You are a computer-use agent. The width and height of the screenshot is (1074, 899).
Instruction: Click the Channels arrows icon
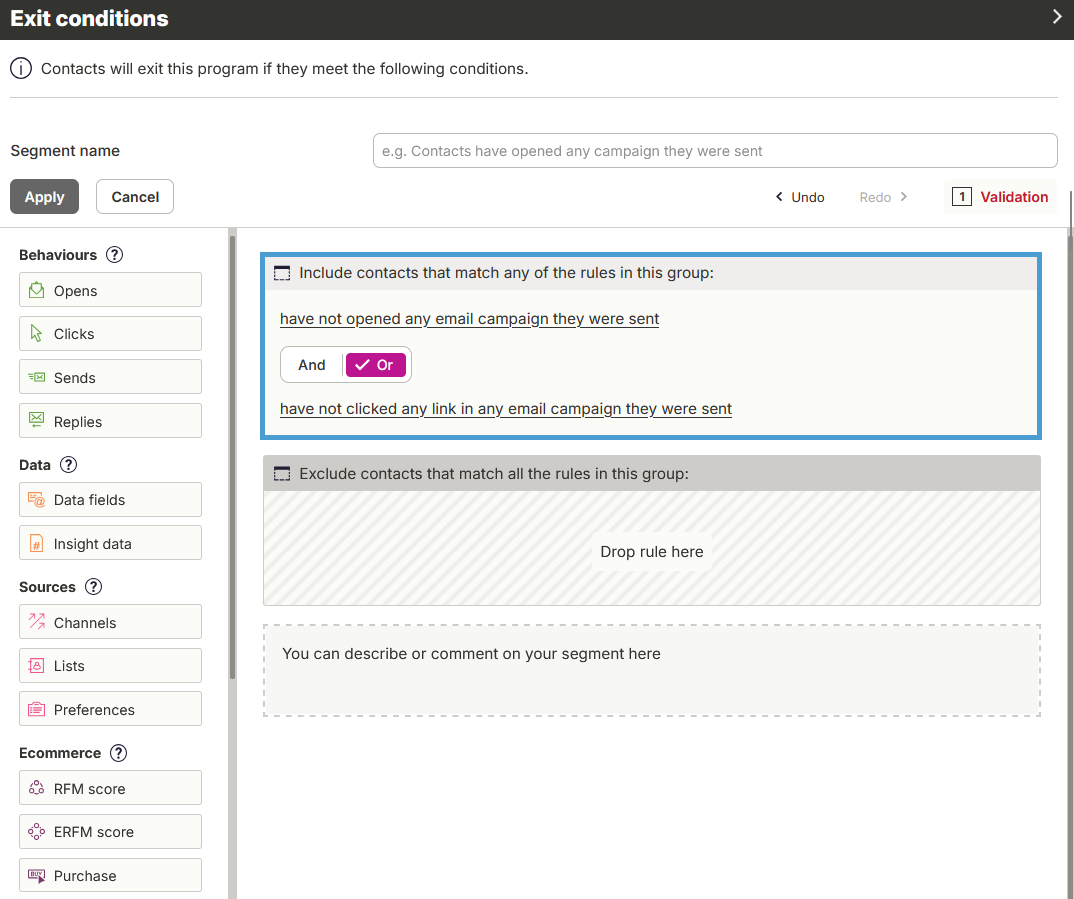(36, 622)
